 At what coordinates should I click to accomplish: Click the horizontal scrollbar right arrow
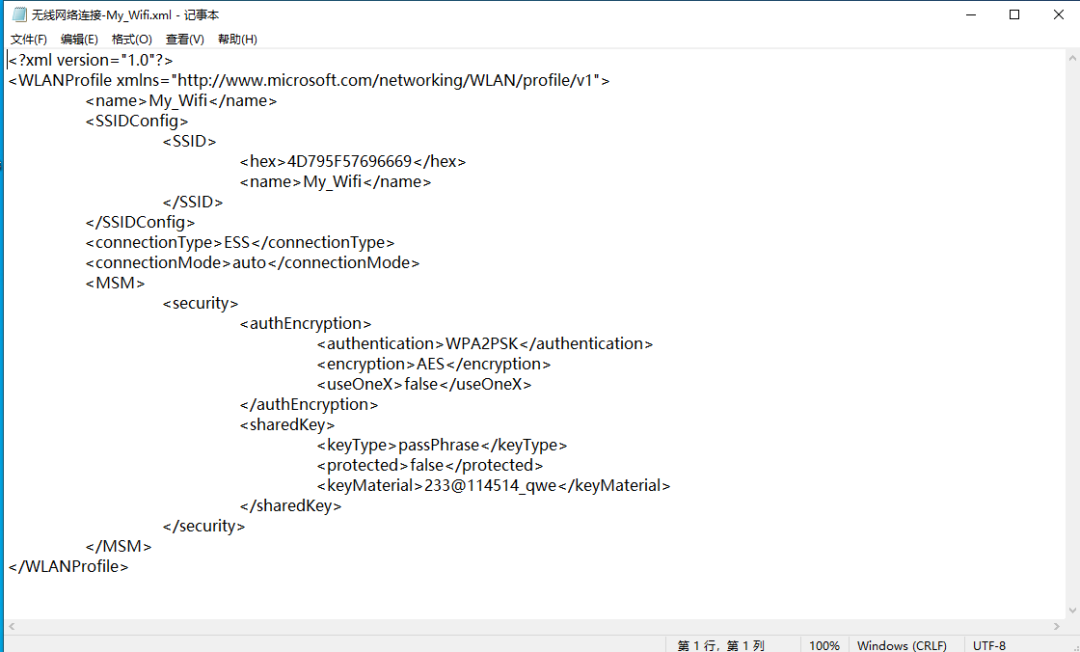pyautogui.click(x=1057, y=627)
